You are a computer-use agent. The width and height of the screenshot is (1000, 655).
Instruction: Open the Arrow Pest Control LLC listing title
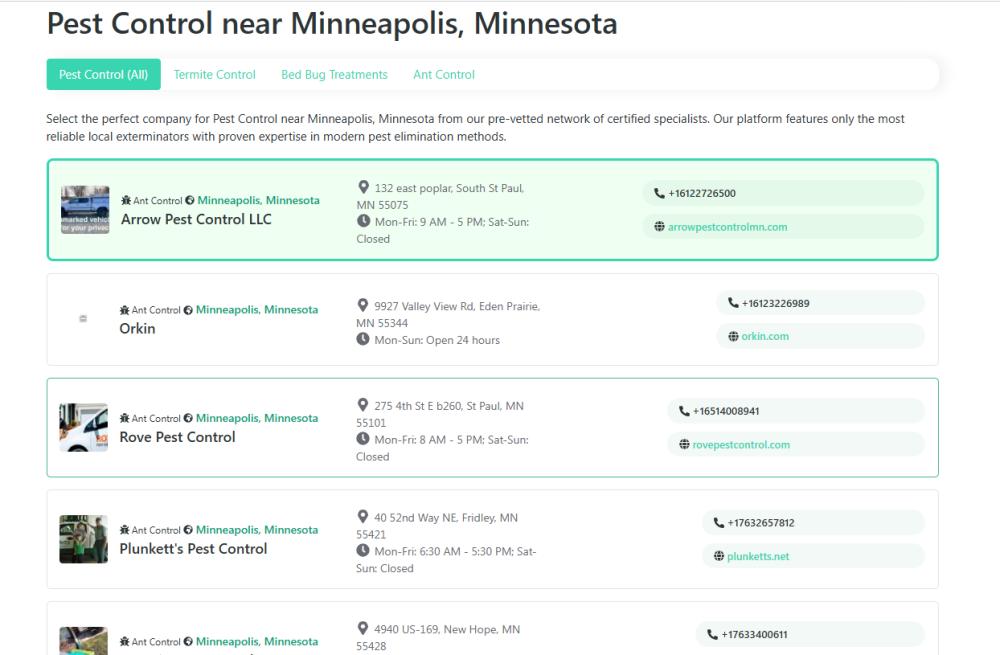(196, 219)
